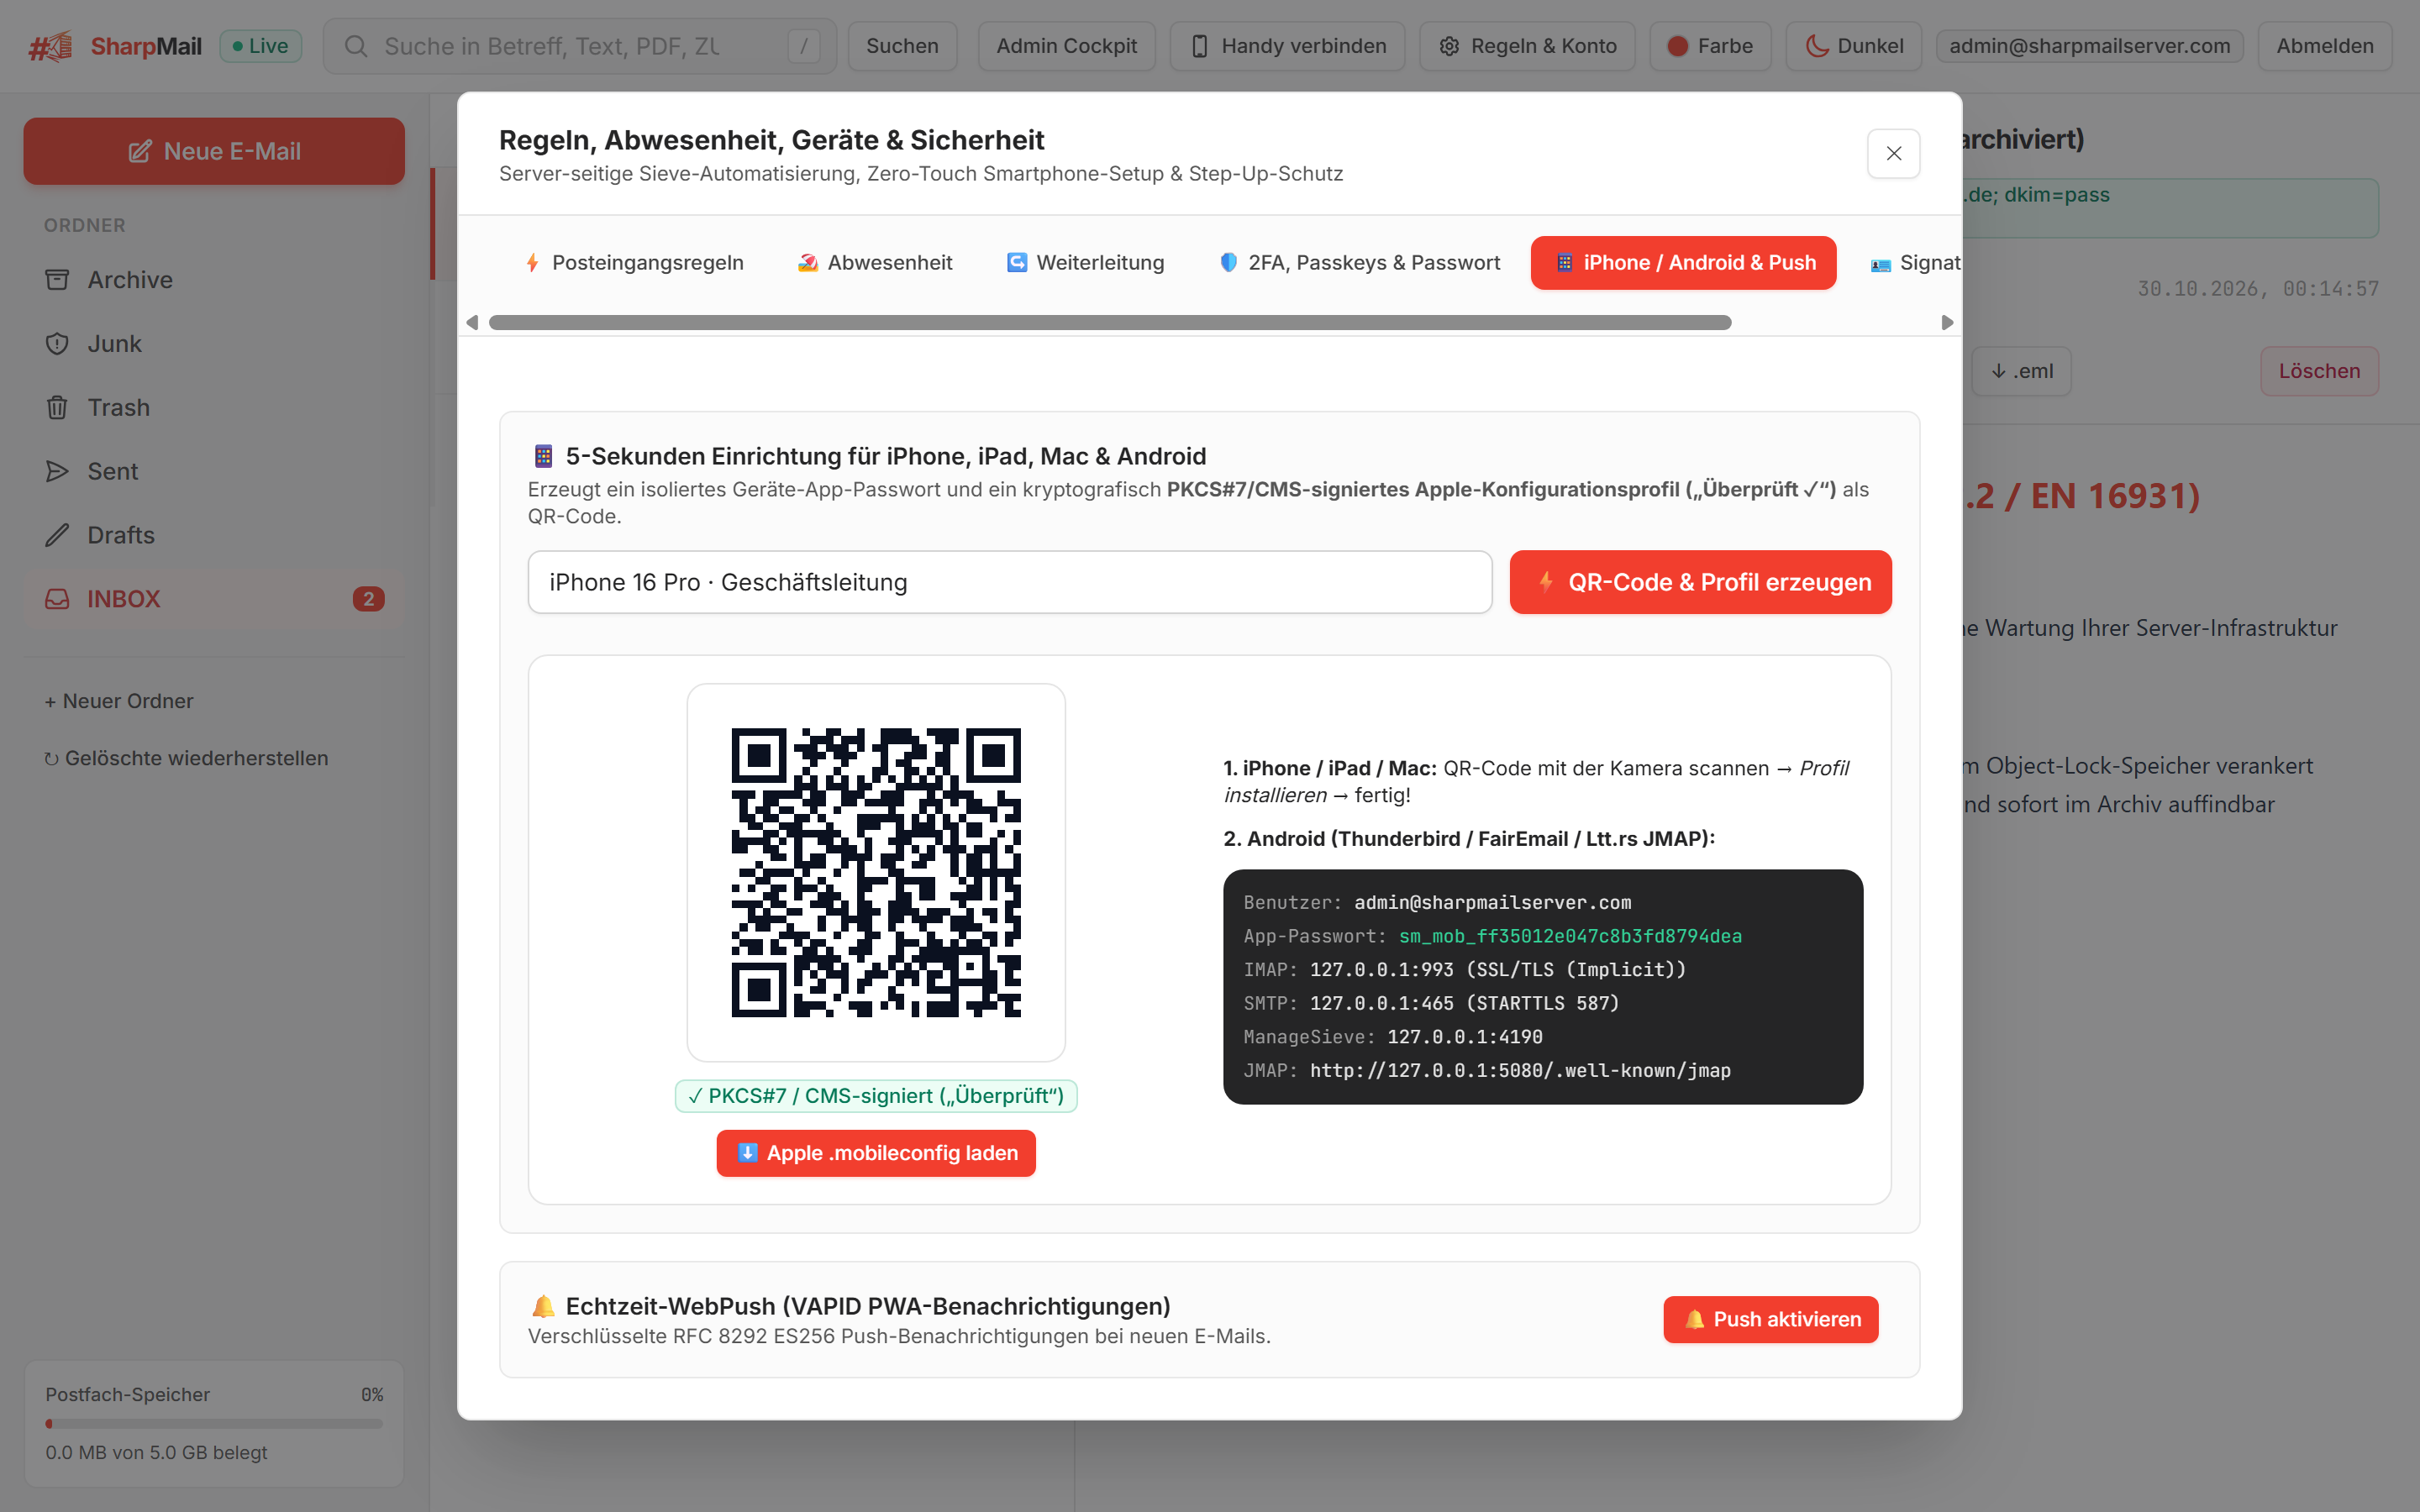Click the JMAP URL line
Image resolution: width=2420 pixels, height=1512 pixels.
(x=1487, y=1070)
